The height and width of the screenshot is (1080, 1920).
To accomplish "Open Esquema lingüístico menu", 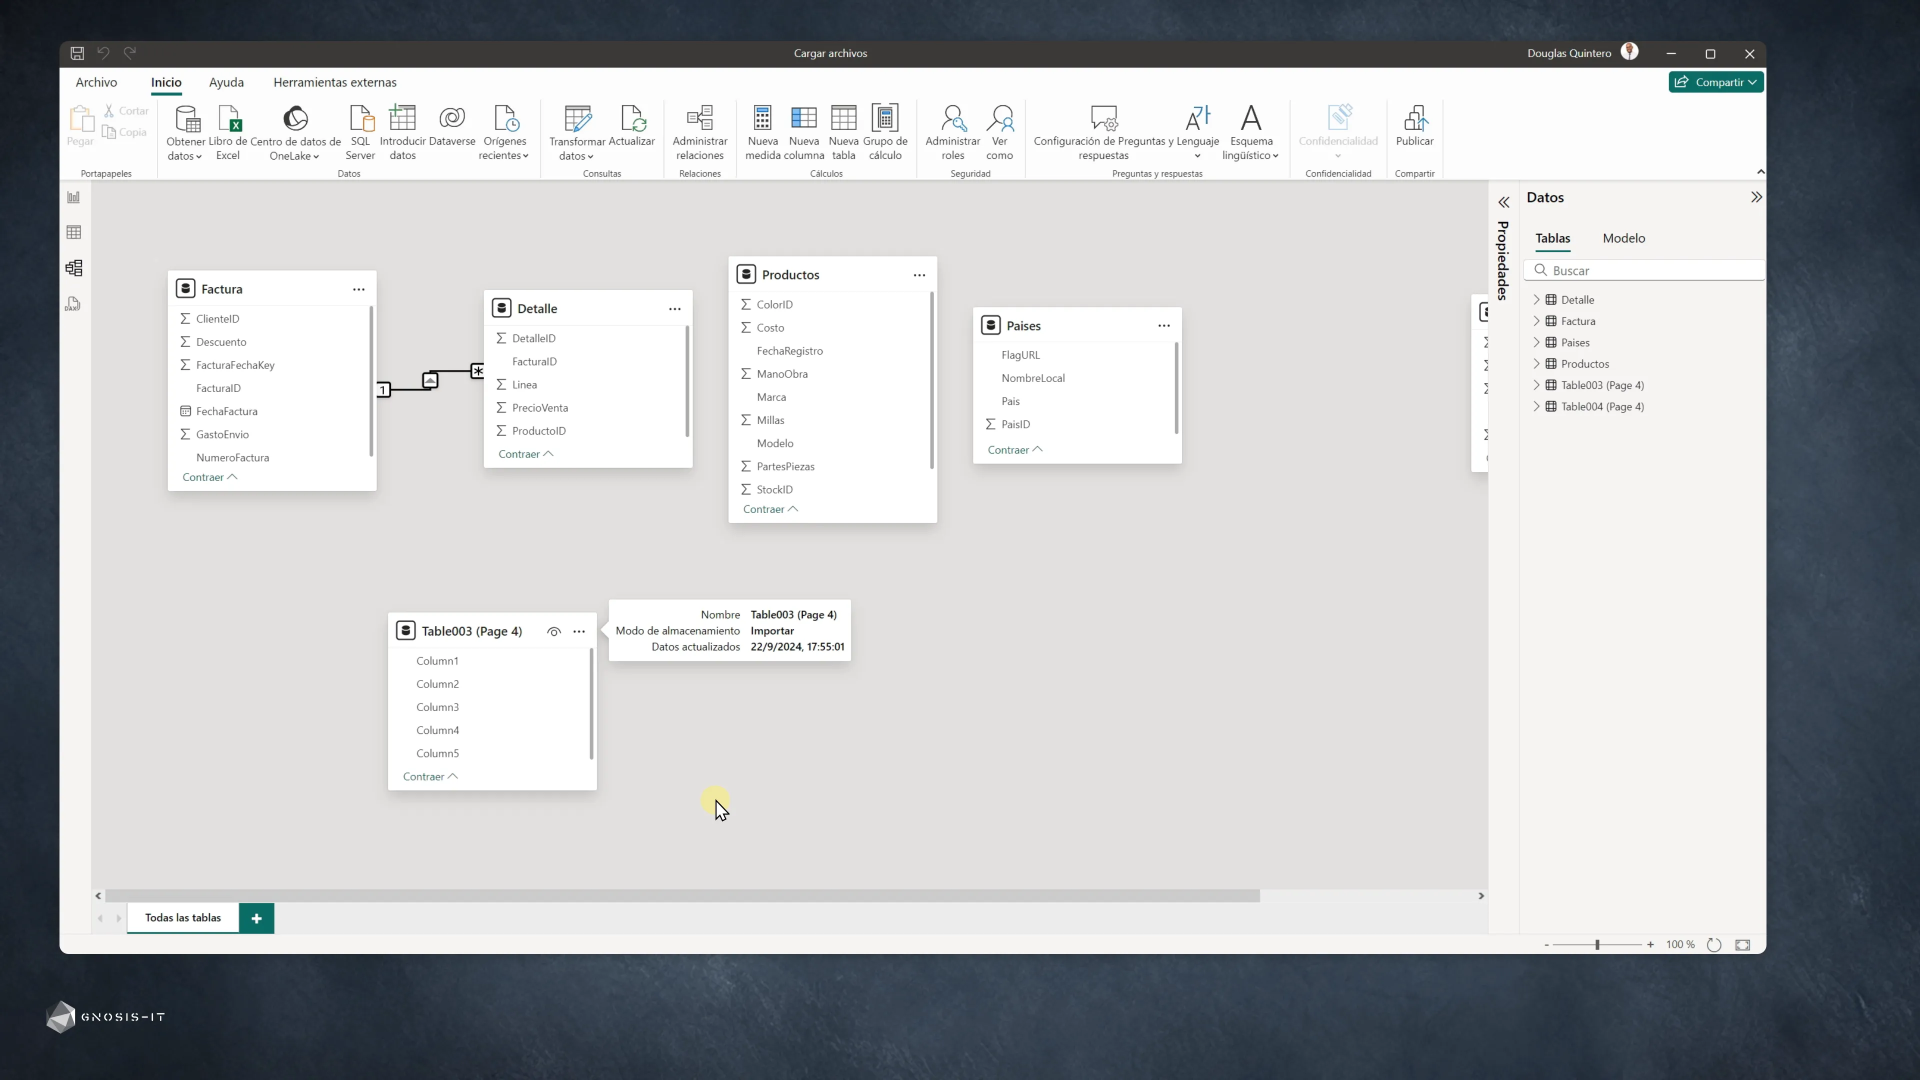I will tap(1251, 132).
